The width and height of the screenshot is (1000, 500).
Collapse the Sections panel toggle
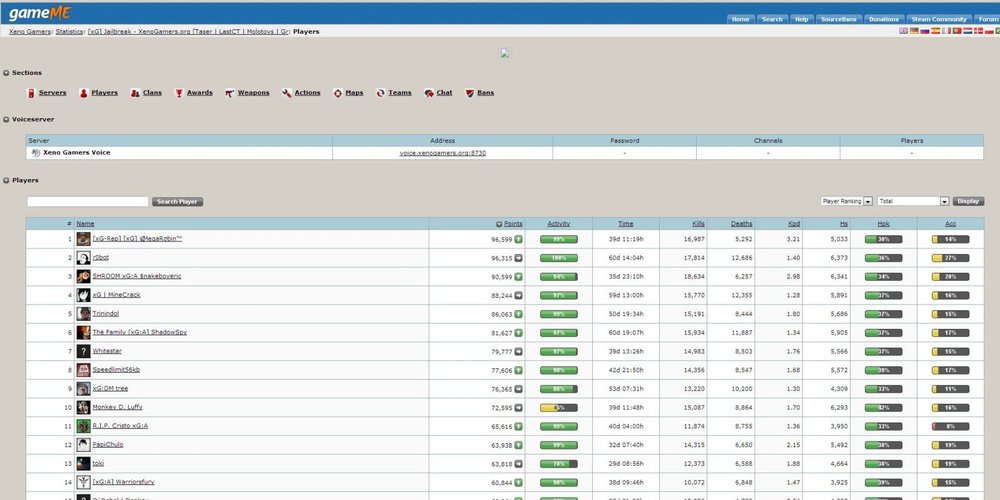pos(6,73)
